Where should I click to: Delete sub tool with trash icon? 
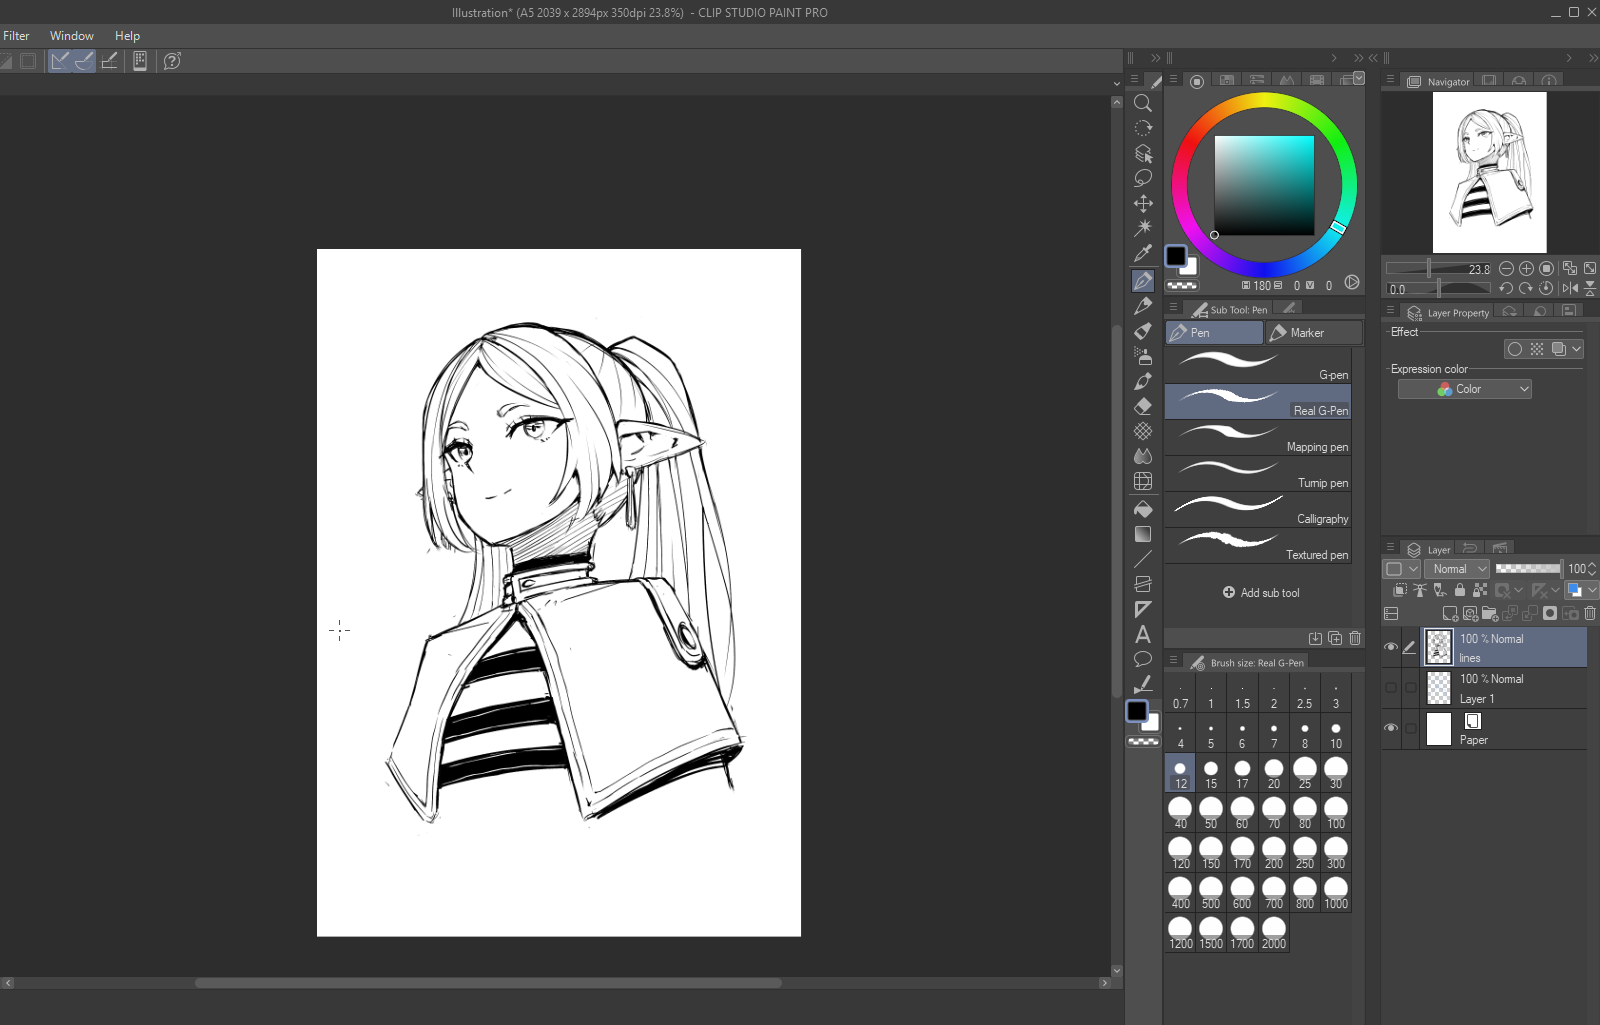click(x=1355, y=638)
